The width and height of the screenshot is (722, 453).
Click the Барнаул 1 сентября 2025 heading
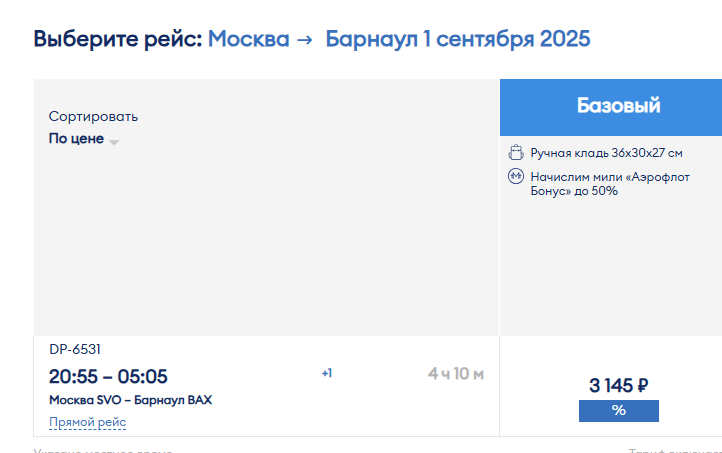pyautogui.click(x=458, y=39)
